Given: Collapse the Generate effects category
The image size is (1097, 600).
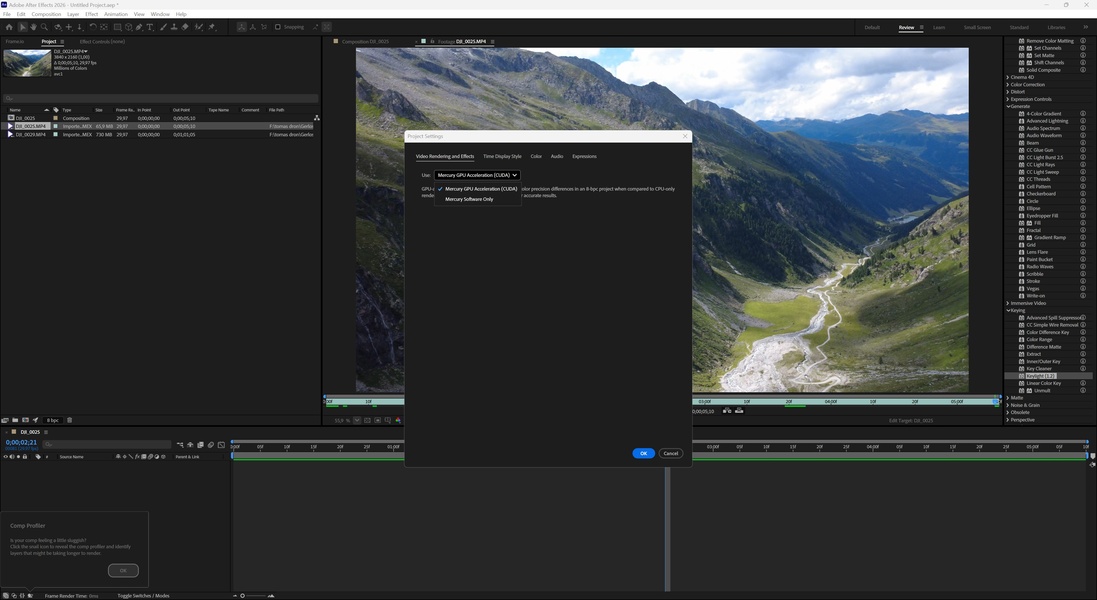Looking at the screenshot, I should click(x=1008, y=106).
